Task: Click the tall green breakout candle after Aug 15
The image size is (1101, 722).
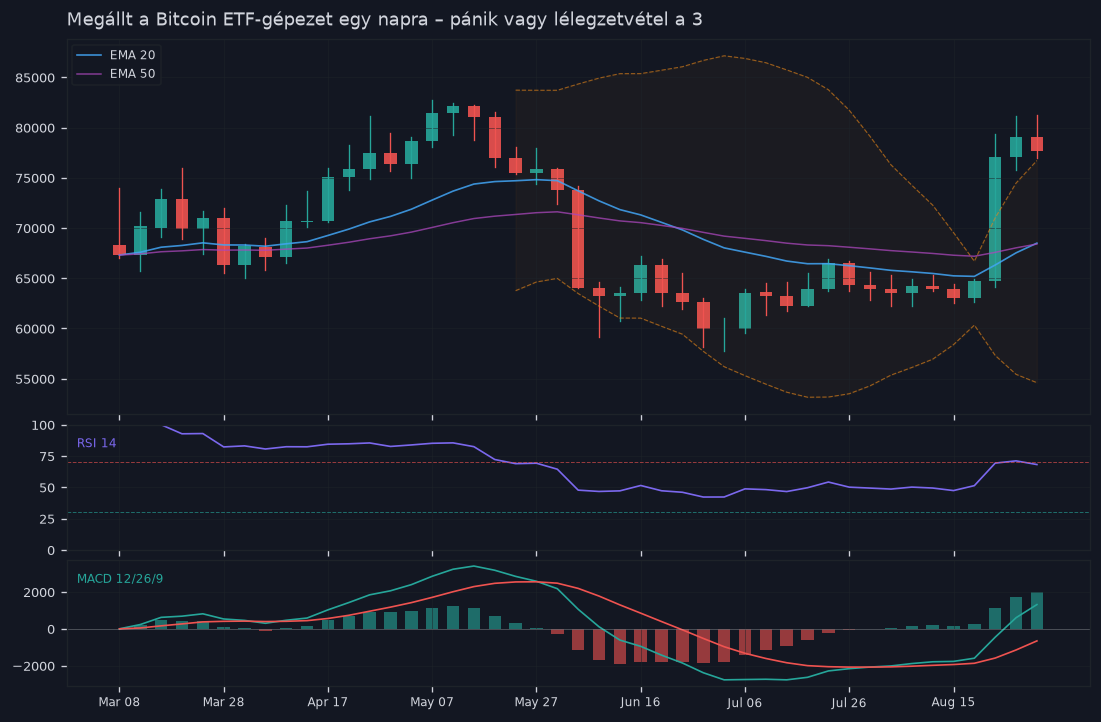Action: coord(995,219)
